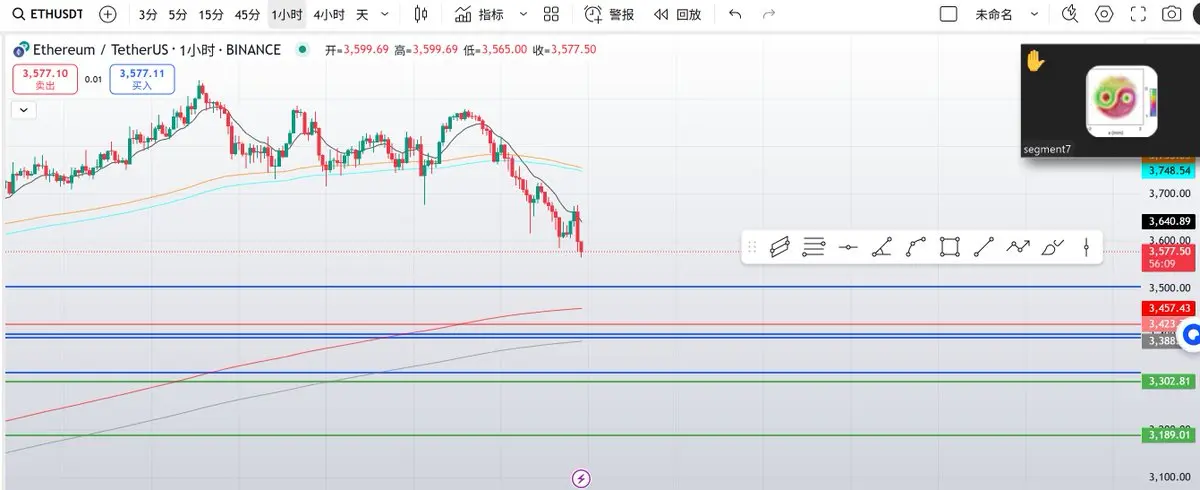Screen dimensions: 1200x490
Task: Open the quick search icon
Action: [1070, 15]
